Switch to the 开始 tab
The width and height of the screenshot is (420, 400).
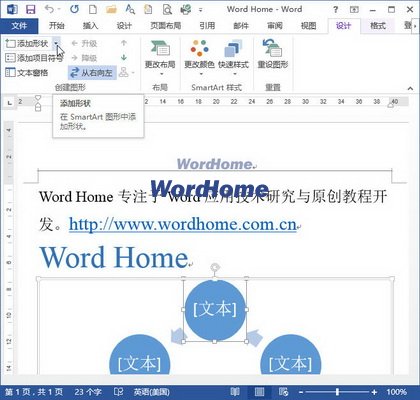point(57,26)
